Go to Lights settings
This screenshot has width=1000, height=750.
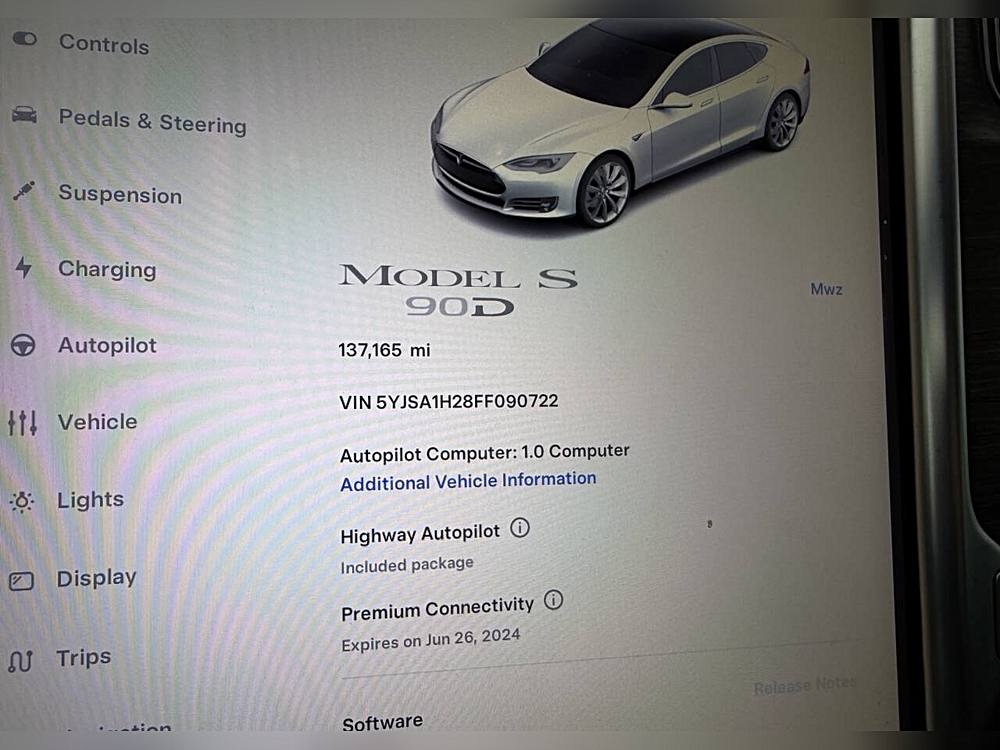click(x=91, y=499)
